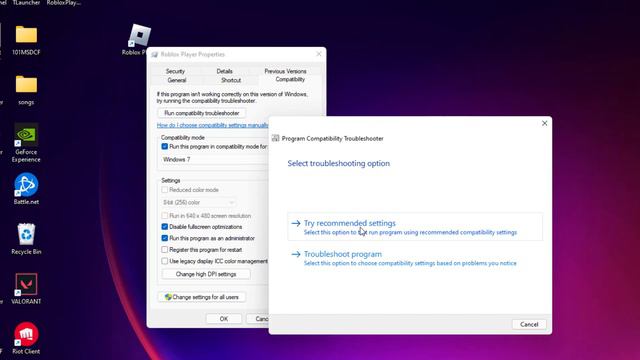Switch to the Shortcut tab
The height and width of the screenshot is (360, 640).
231,80
